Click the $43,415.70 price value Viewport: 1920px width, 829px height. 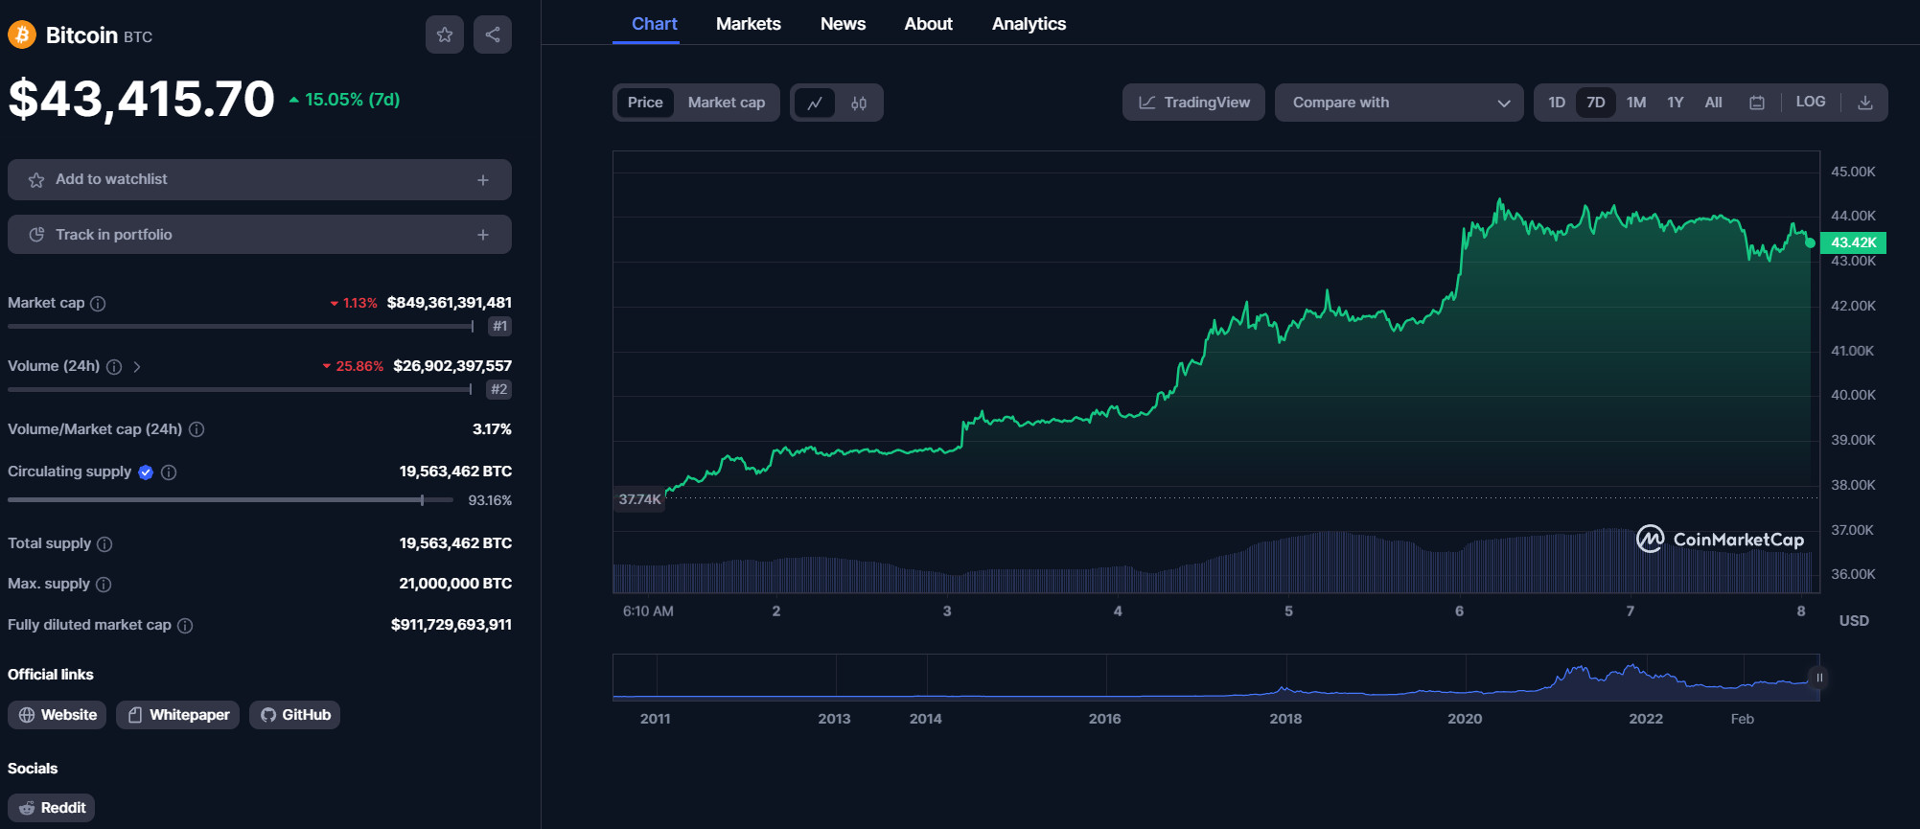[141, 99]
